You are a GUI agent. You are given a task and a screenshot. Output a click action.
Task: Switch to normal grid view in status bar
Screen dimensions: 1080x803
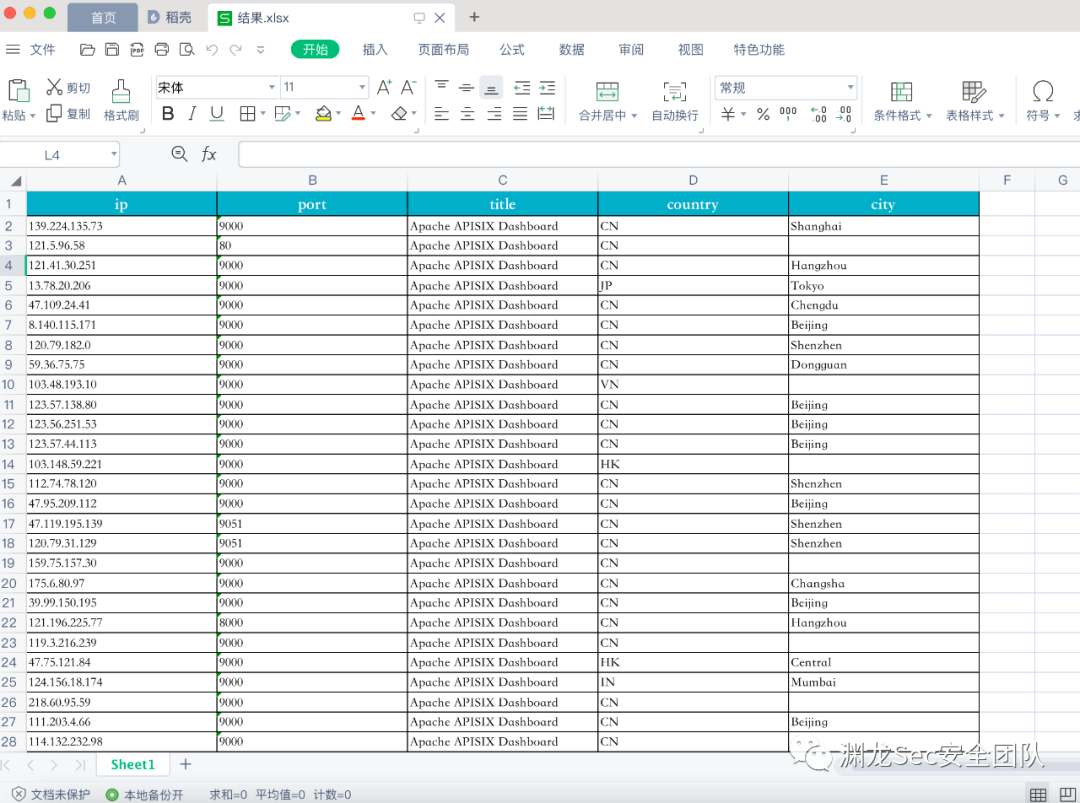click(x=1038, y=794)
